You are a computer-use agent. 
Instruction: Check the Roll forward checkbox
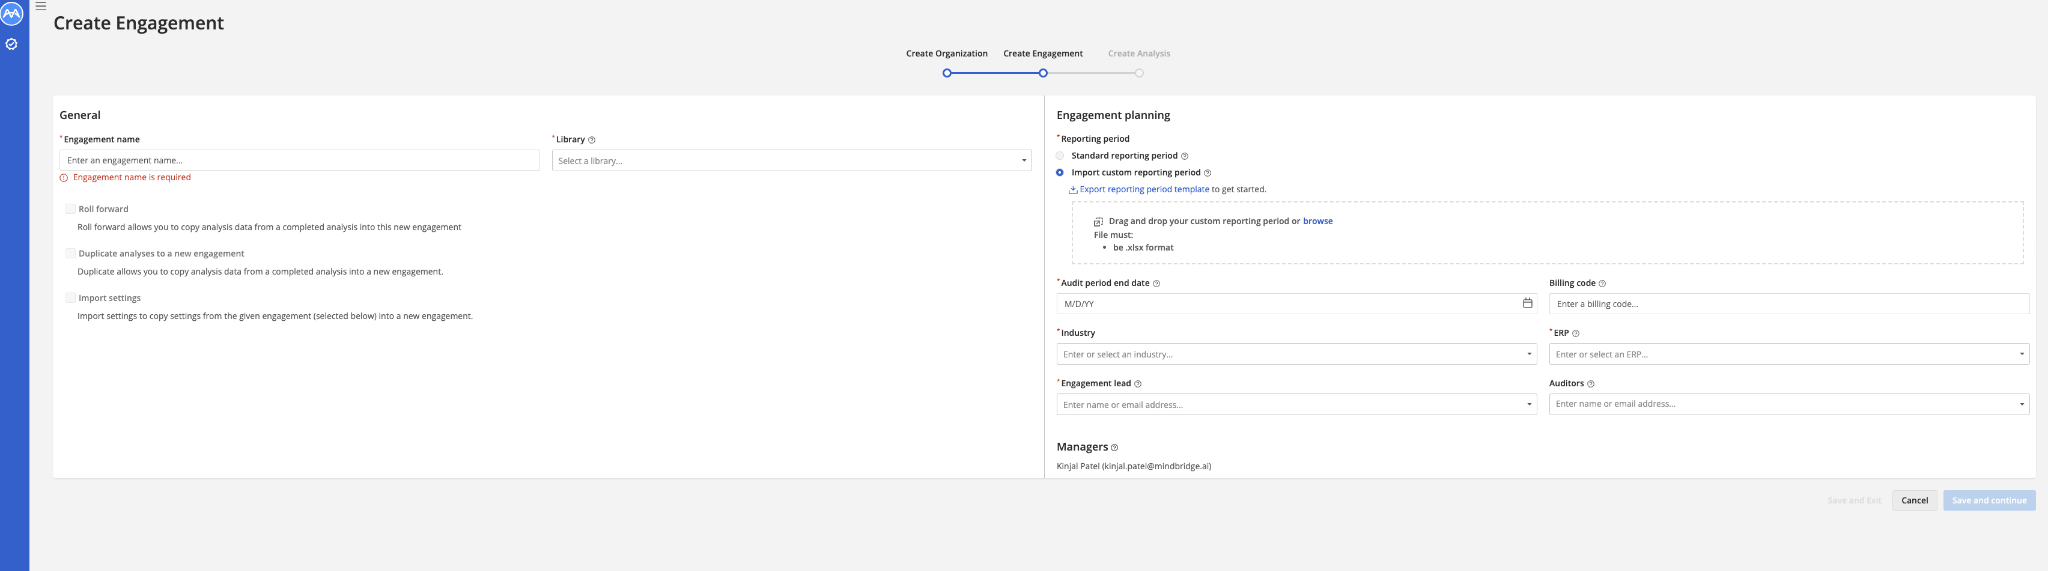click(x=71, y=209)
